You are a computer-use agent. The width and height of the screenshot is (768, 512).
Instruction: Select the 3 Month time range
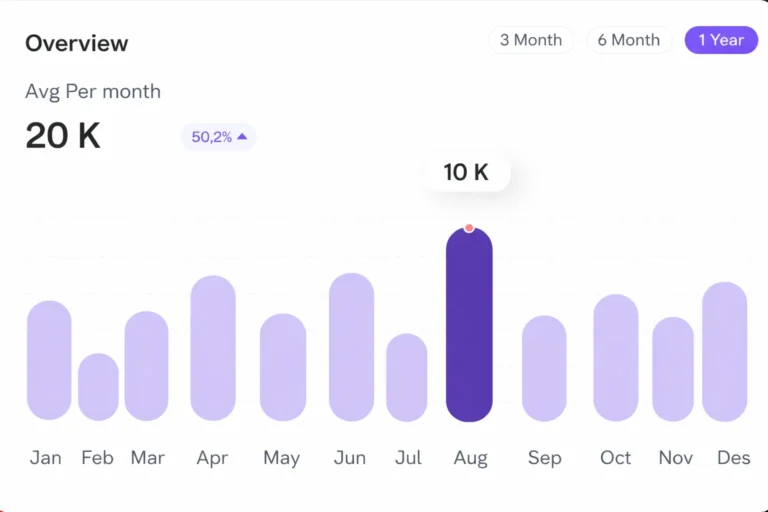[531, 40]
